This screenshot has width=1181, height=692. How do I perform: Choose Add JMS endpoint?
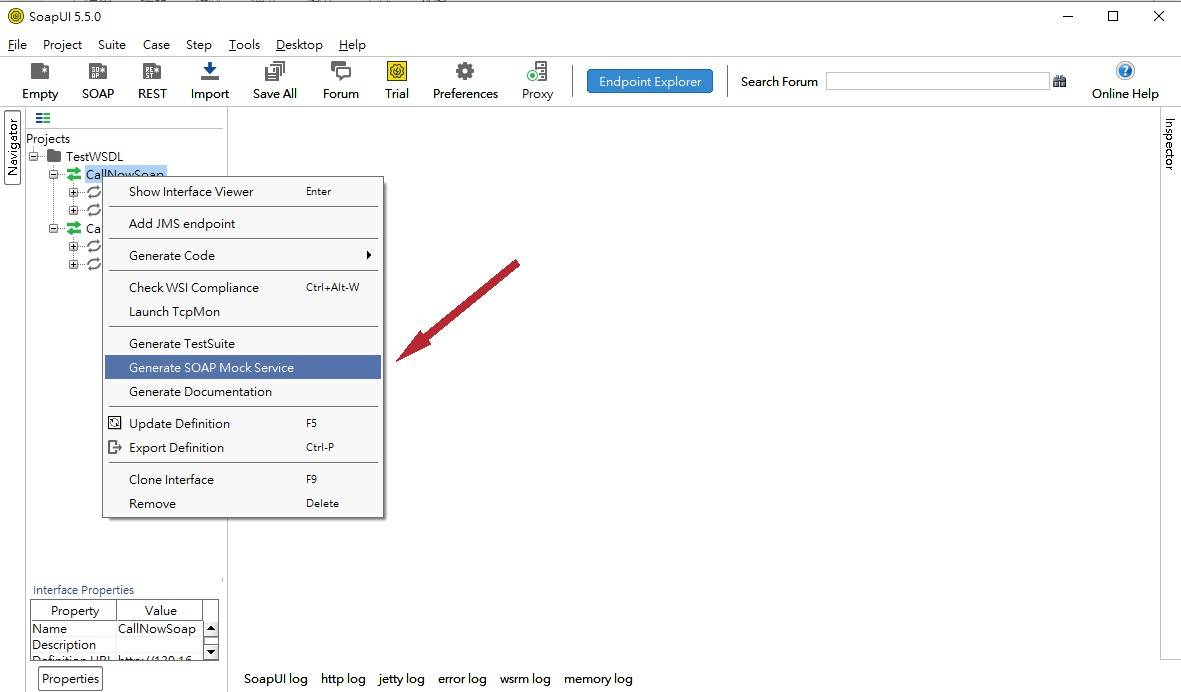coord(243,224)
